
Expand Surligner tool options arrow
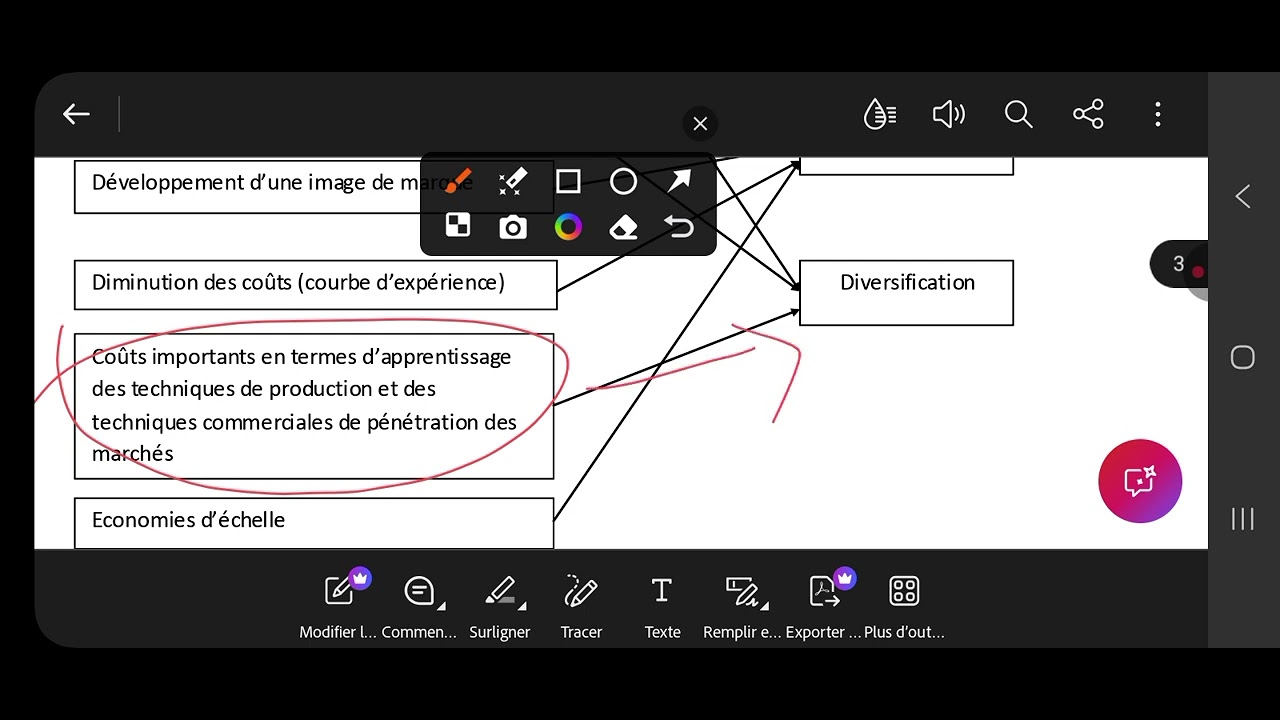(x=522, y=605)
